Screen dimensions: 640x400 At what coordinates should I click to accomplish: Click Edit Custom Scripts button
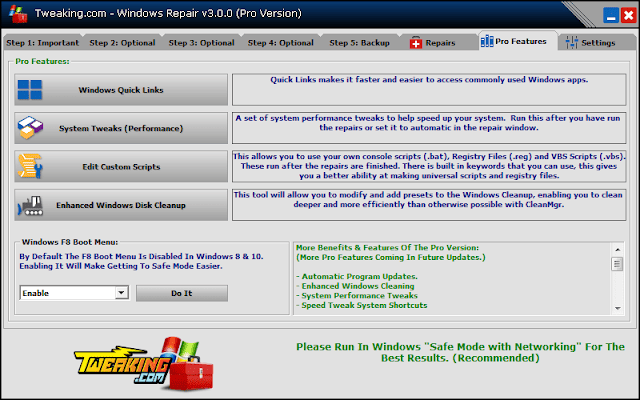[121, 167]
